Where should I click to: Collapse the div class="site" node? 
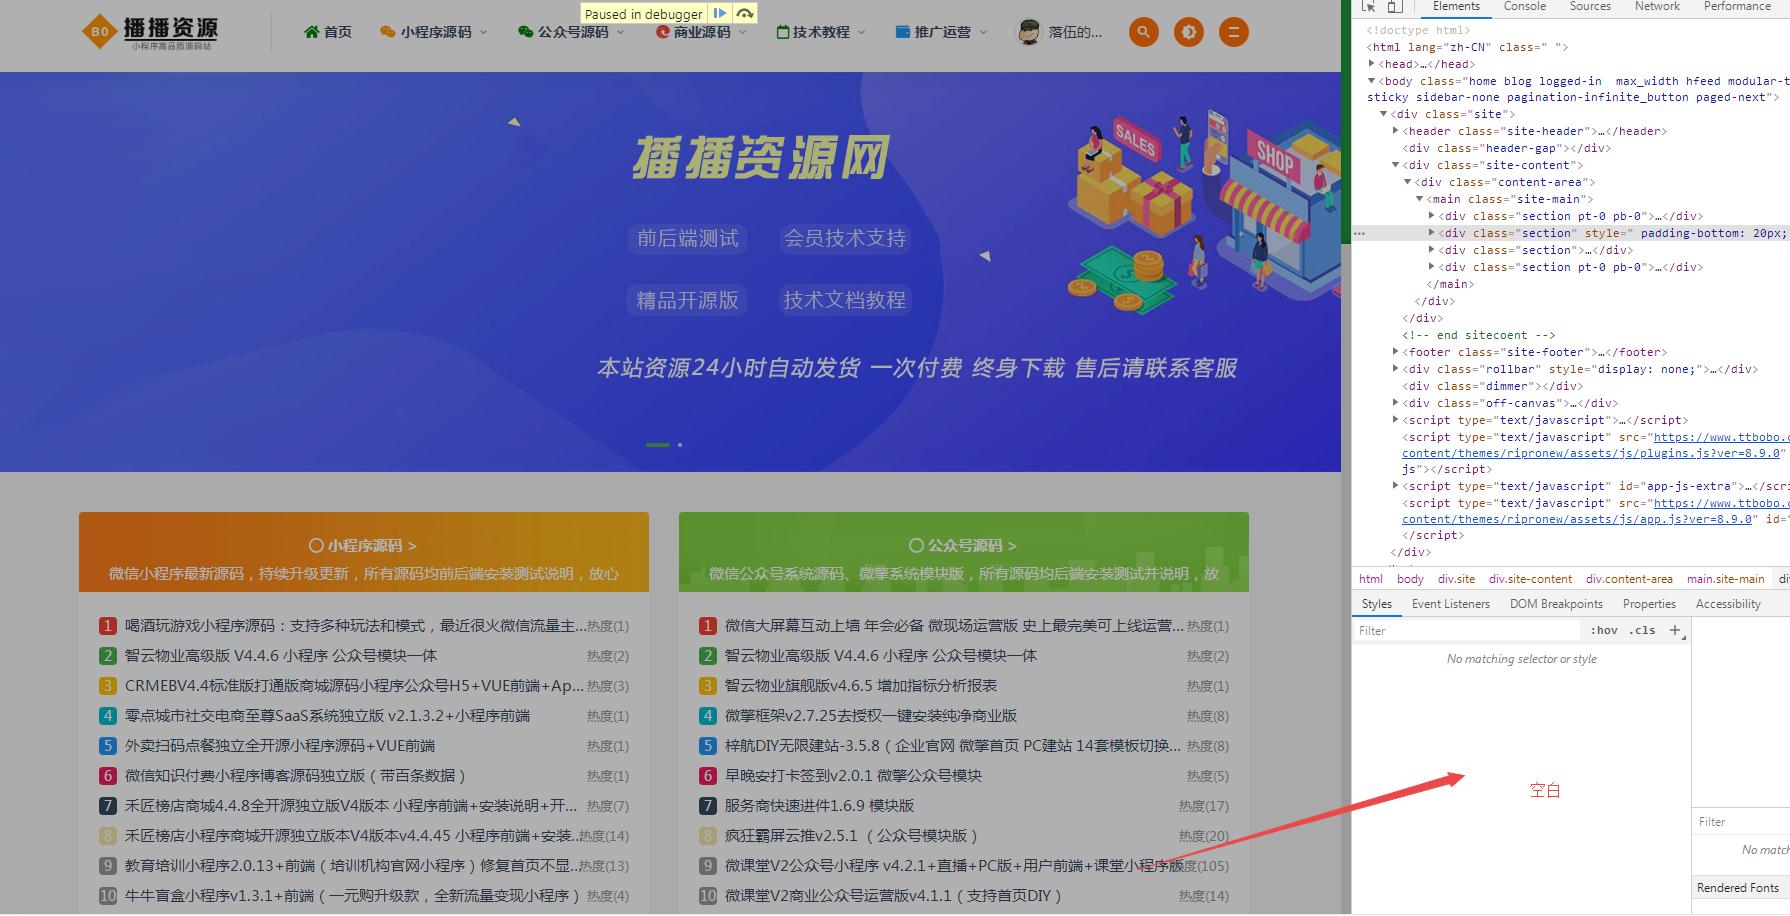(x=1384, y=114)
